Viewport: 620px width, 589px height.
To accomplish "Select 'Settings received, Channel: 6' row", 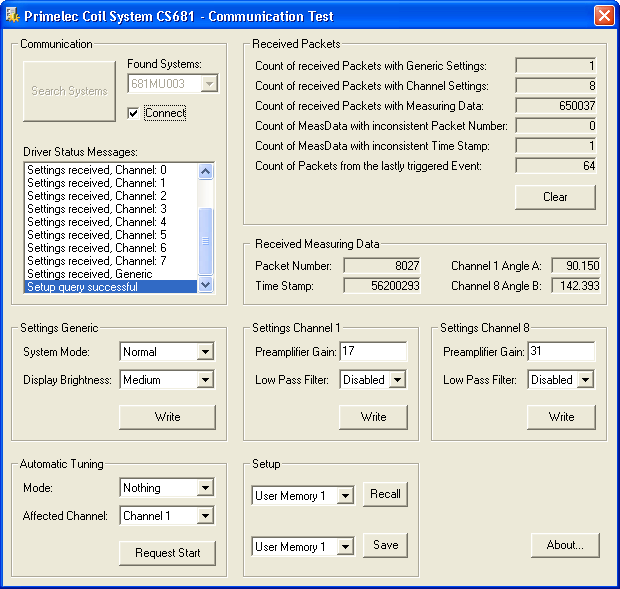I will click(111, 248).
